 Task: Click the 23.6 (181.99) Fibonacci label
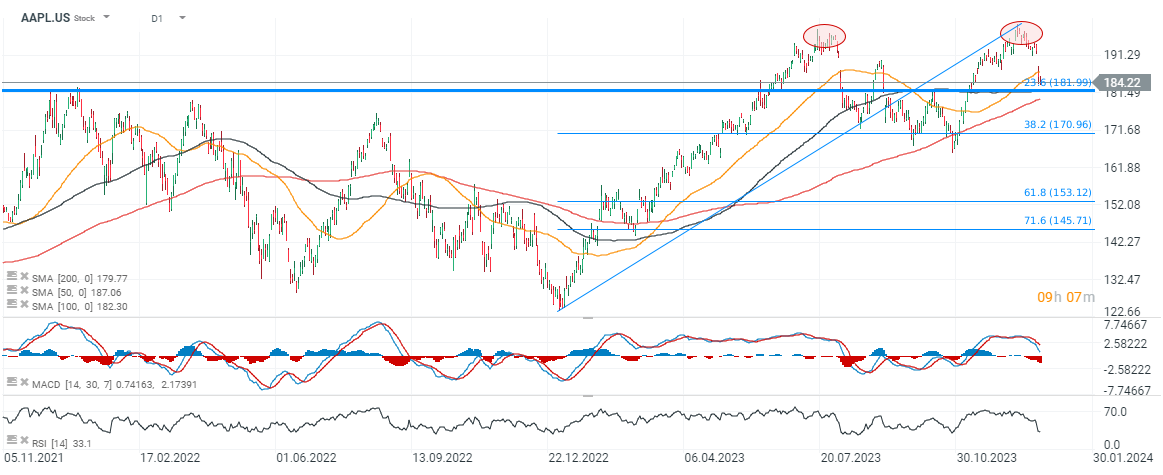click(1058, 82)
